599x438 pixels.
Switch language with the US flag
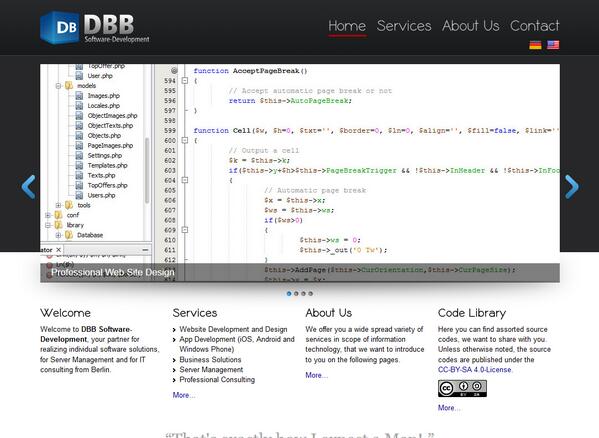(553, 45)
